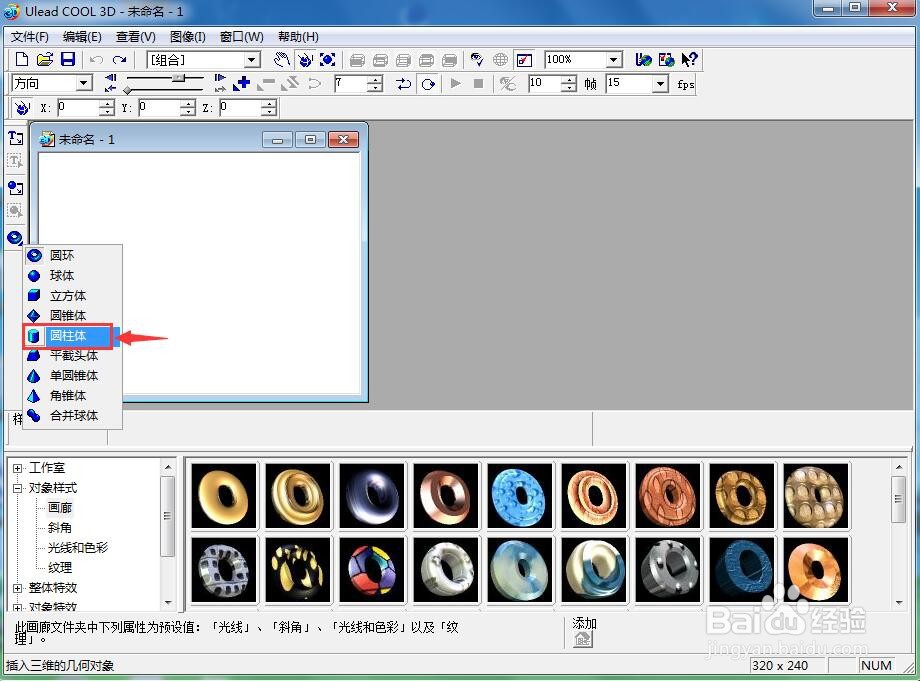Open the 查看(V) menu
The width and height of the screenshot is (920, 681).
pyautogui.click(x=136, y=37)
